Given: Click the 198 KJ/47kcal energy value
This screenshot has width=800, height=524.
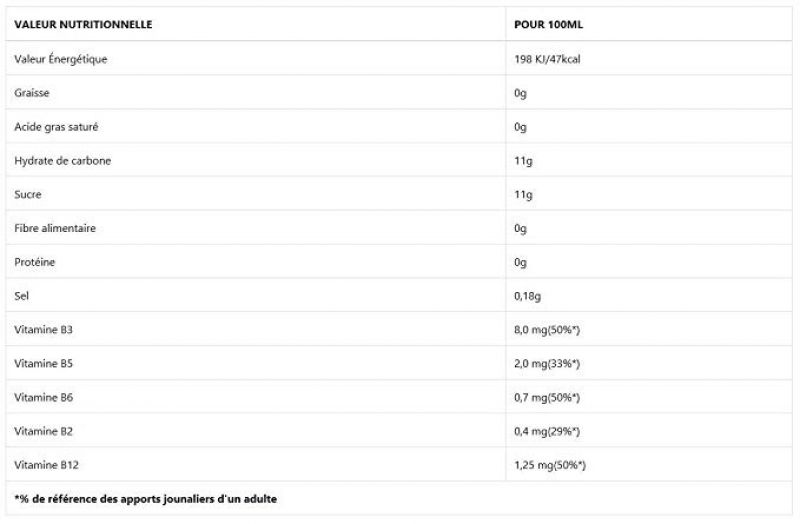Looking at the screenshot, I should point(547,59).
